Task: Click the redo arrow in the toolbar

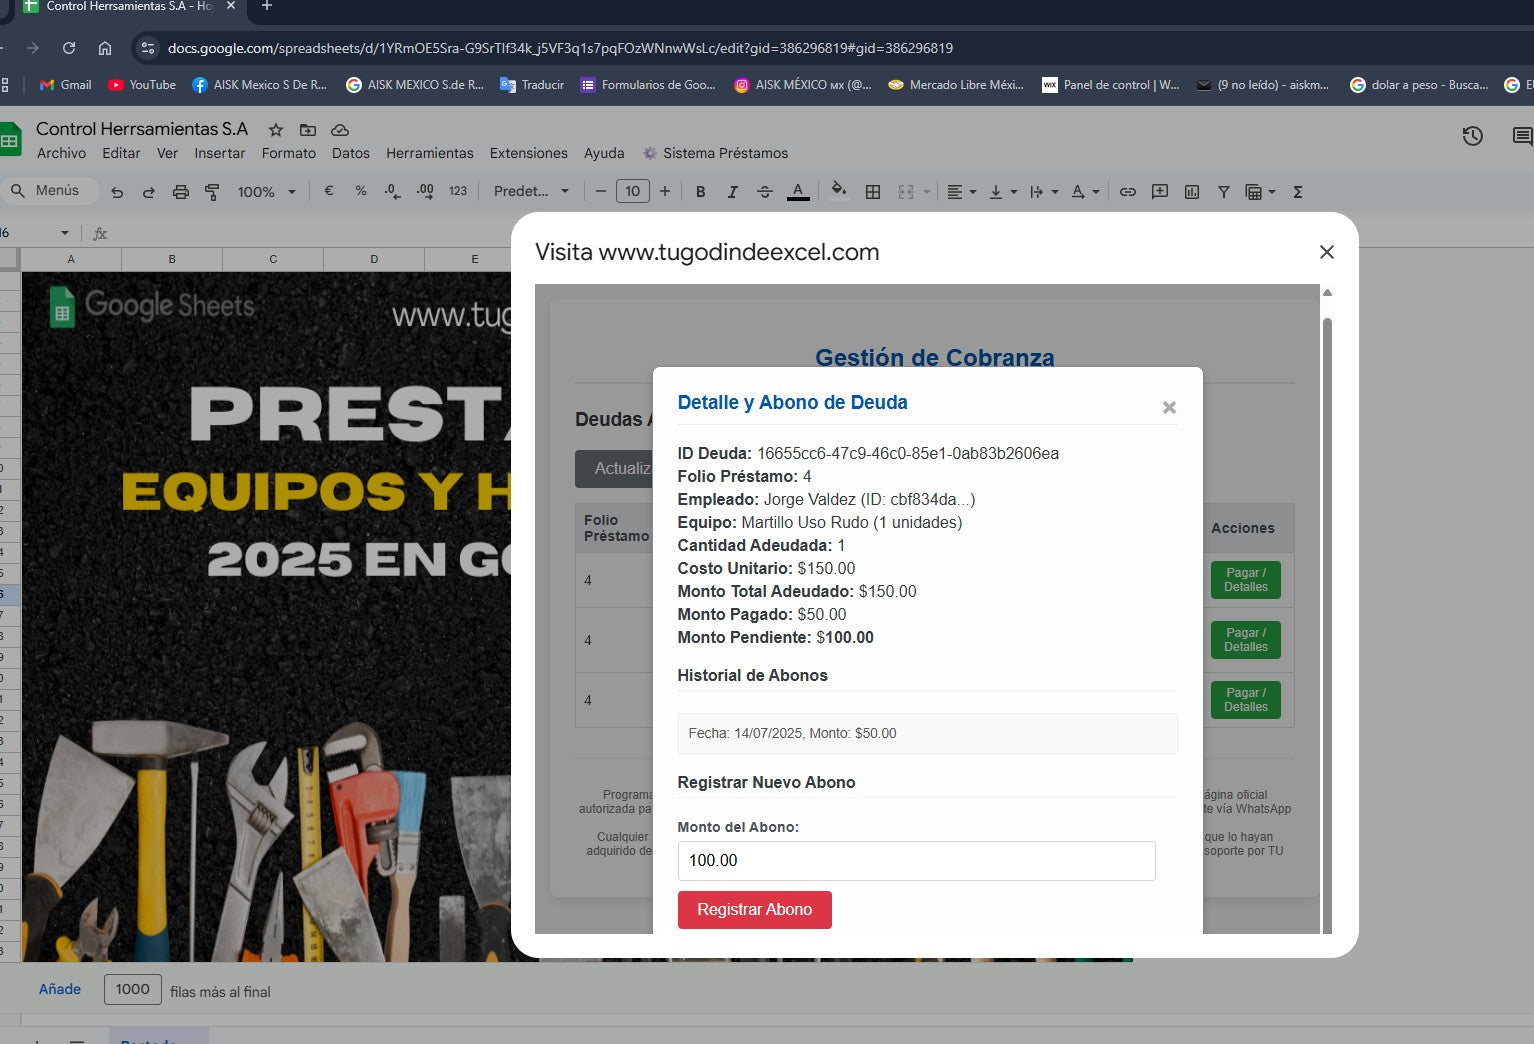Action: (149, 192)
